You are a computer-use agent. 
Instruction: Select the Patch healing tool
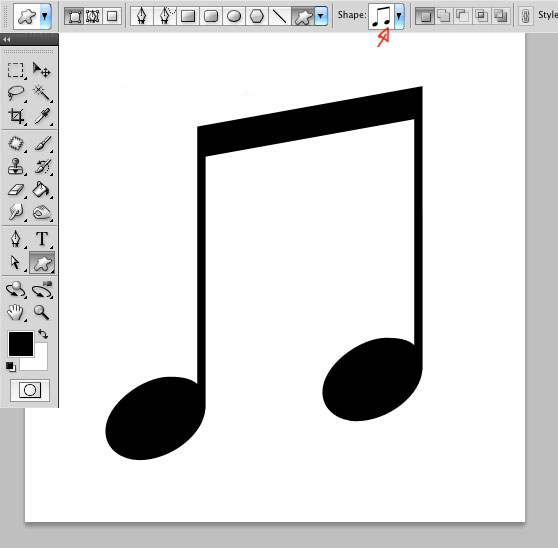click(16, 144)
